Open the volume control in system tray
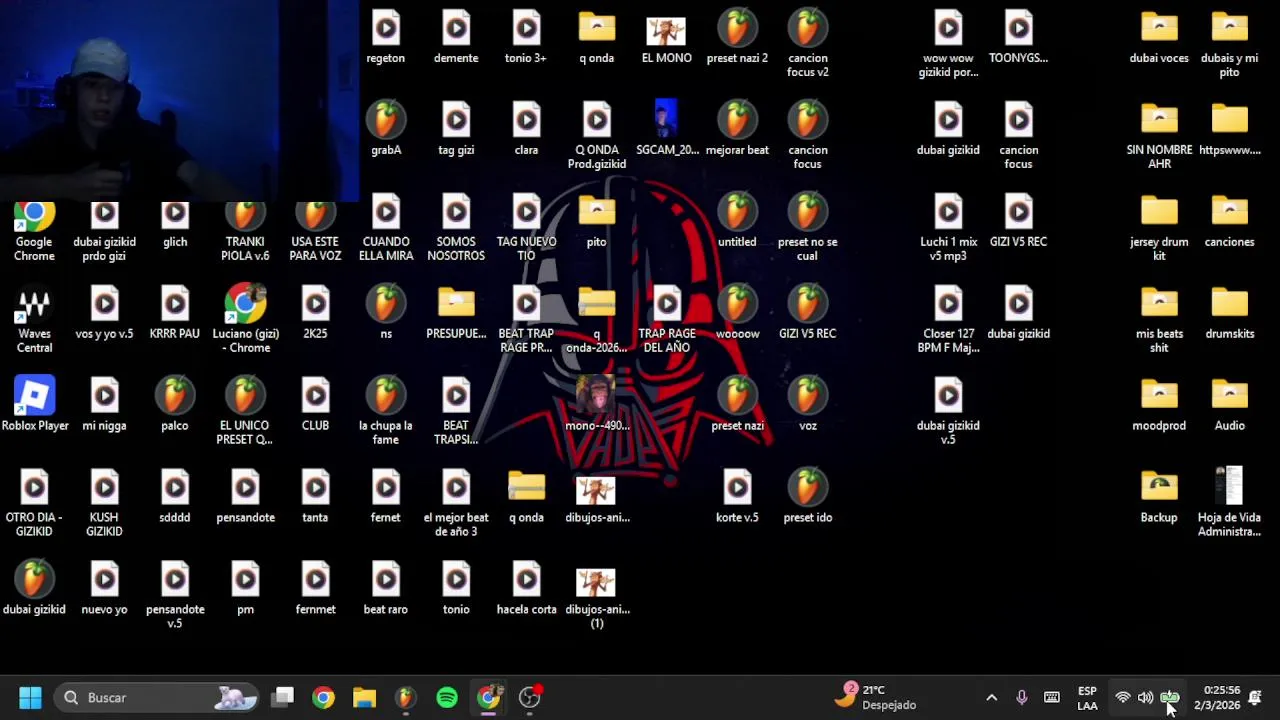 pyautogui.click(x=1145, y=697)
